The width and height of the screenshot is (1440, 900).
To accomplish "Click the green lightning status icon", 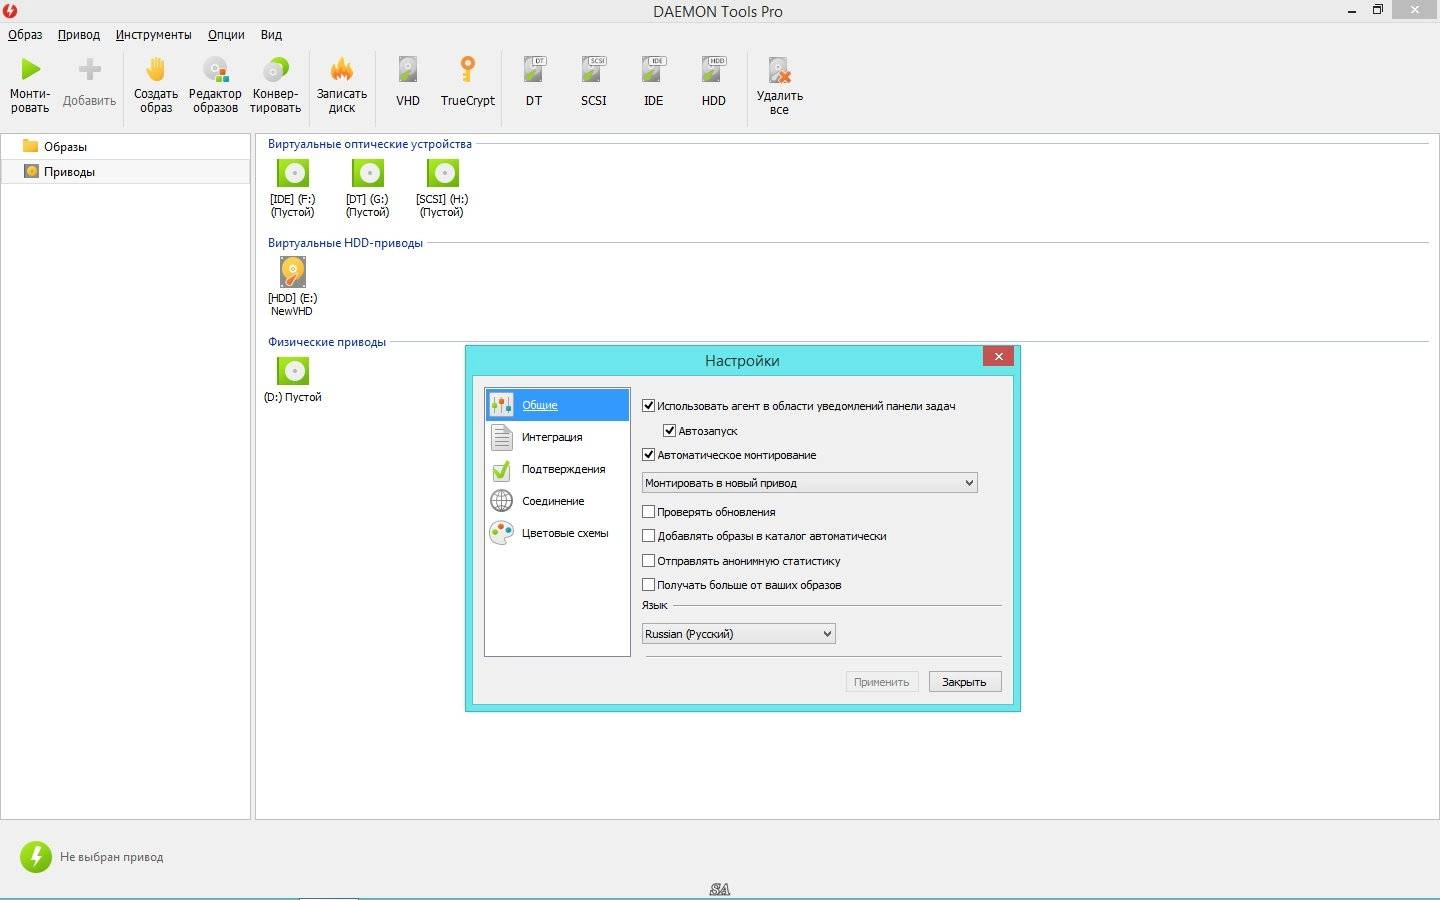I will [36, 856].
